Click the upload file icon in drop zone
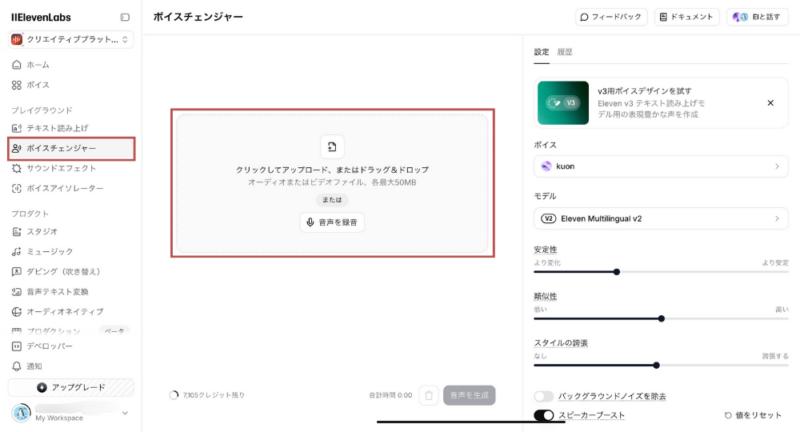 [x=332, y=146]
